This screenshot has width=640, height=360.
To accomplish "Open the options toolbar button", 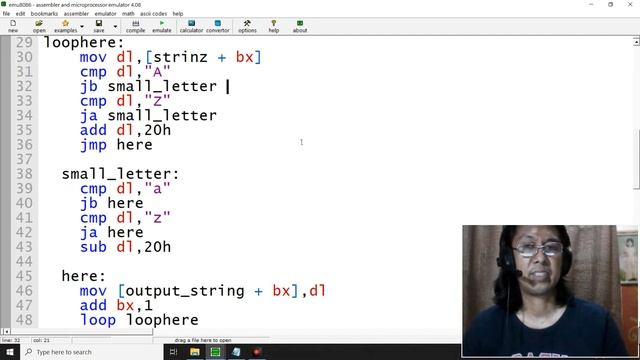I will (247, 26).
